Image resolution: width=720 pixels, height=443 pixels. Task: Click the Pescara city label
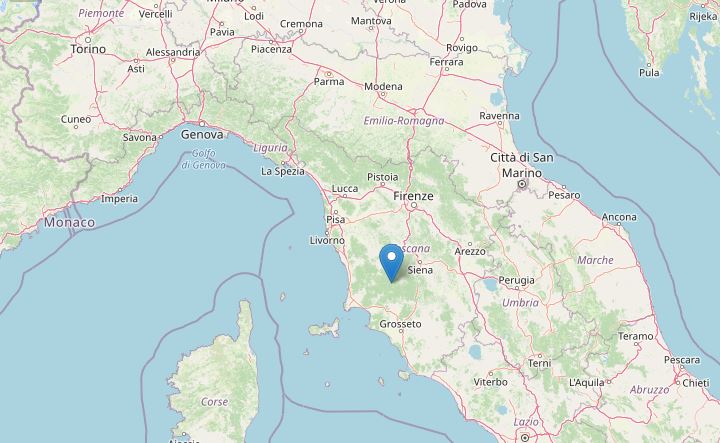[682, 360]
